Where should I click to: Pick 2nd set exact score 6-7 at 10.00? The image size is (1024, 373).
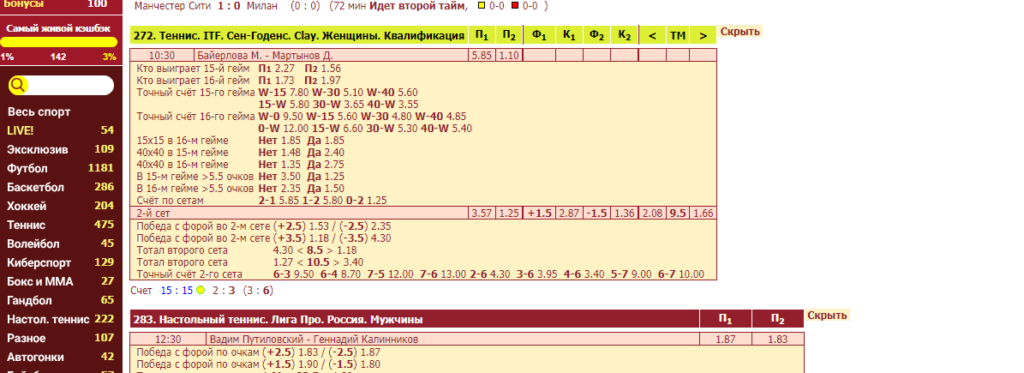click(x=692, y=274)
